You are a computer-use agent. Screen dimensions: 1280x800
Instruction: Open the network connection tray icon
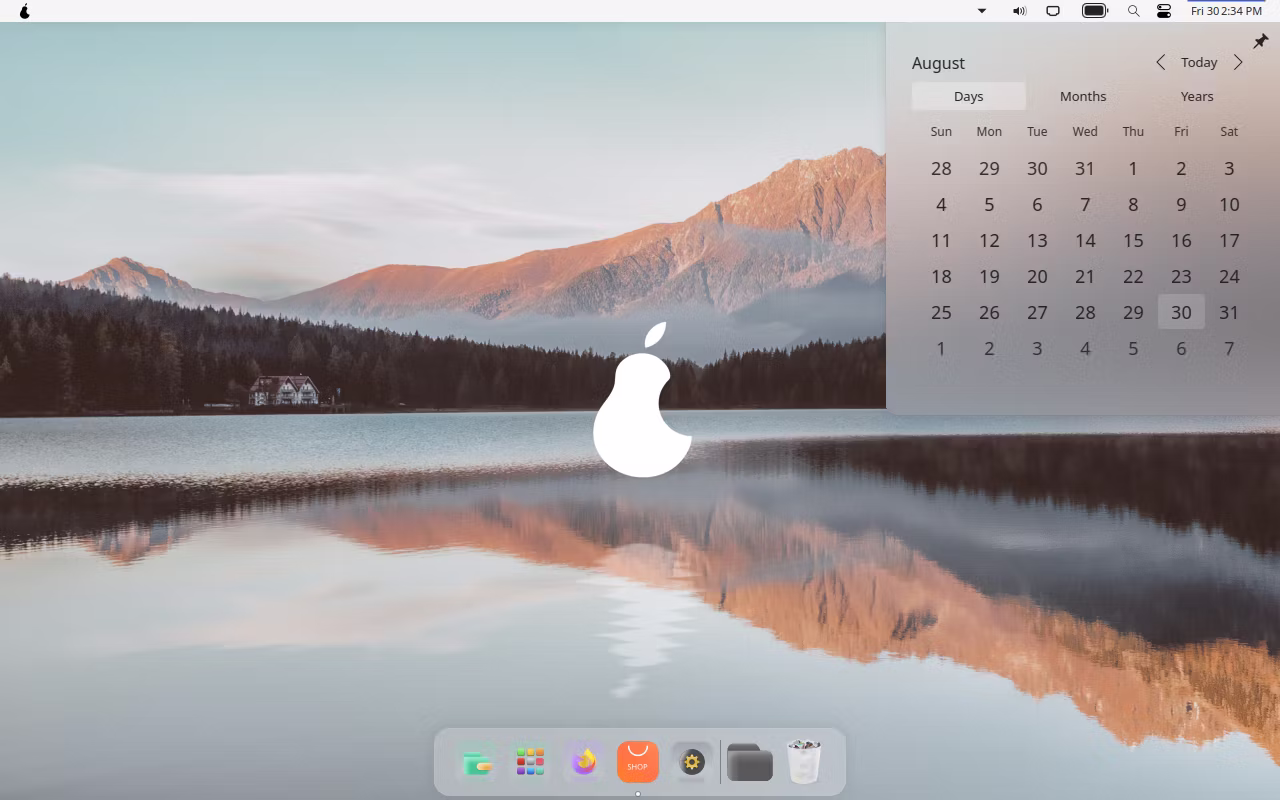pos(1053,11)
